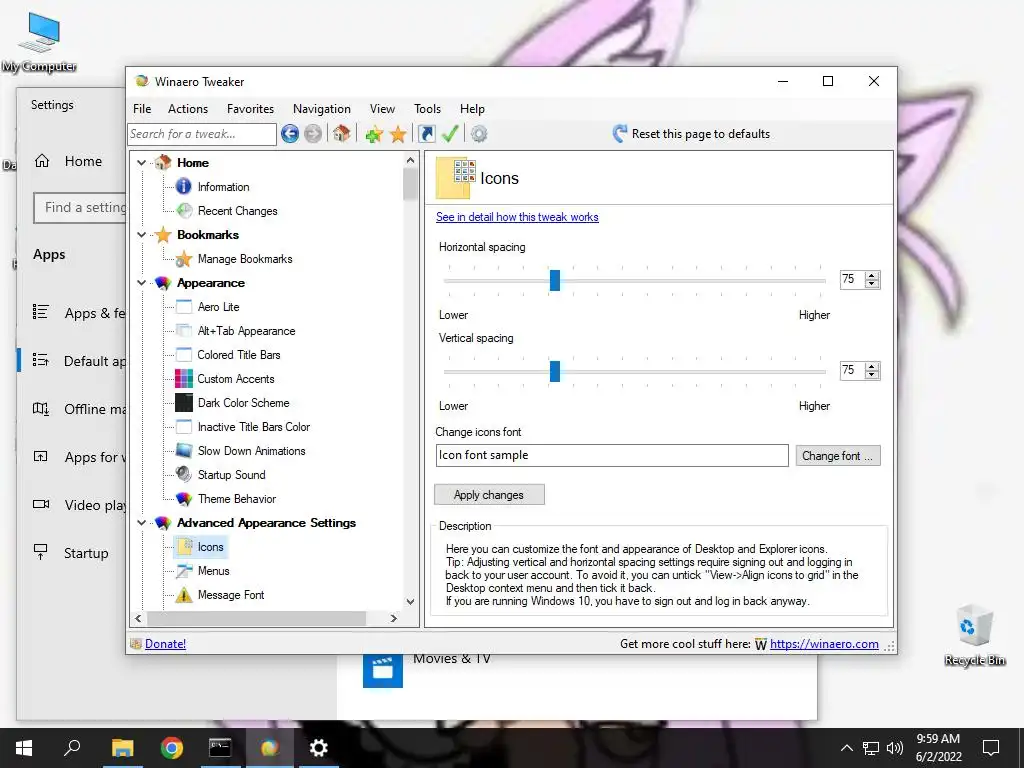
Task: Click the blue Back navigation arrow
Action: pyautogui.click(x=290, y=134)
